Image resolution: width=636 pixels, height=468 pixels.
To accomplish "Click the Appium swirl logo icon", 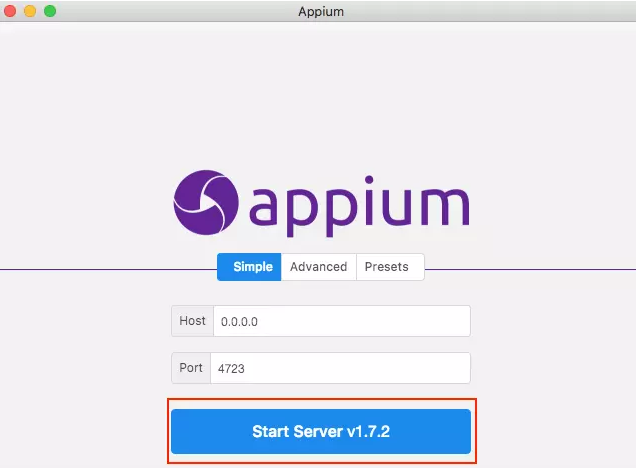I will pos(206,202).
